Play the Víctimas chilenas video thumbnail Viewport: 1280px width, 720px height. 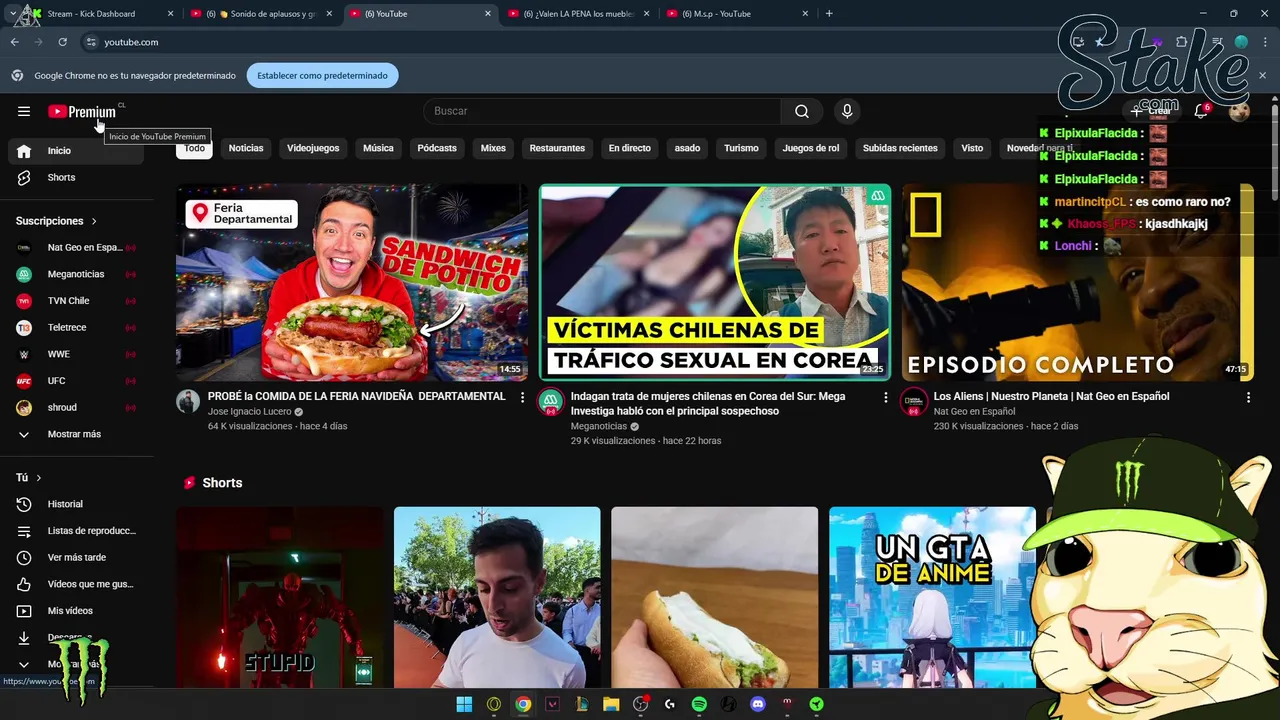[715, 283]
